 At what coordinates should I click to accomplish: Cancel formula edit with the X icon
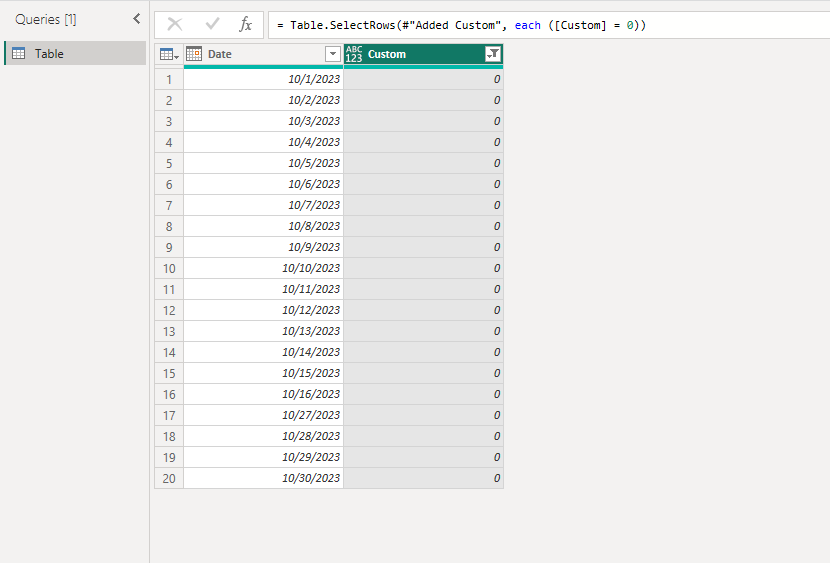[x=175, y=24]
